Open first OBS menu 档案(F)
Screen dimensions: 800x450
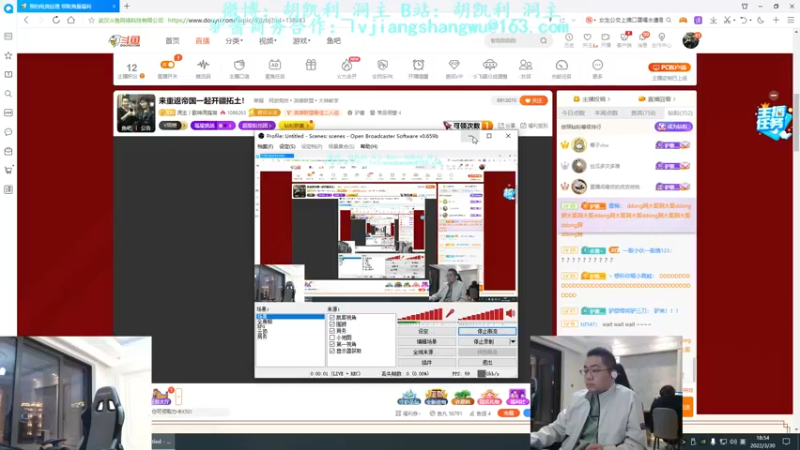point(265,146)
